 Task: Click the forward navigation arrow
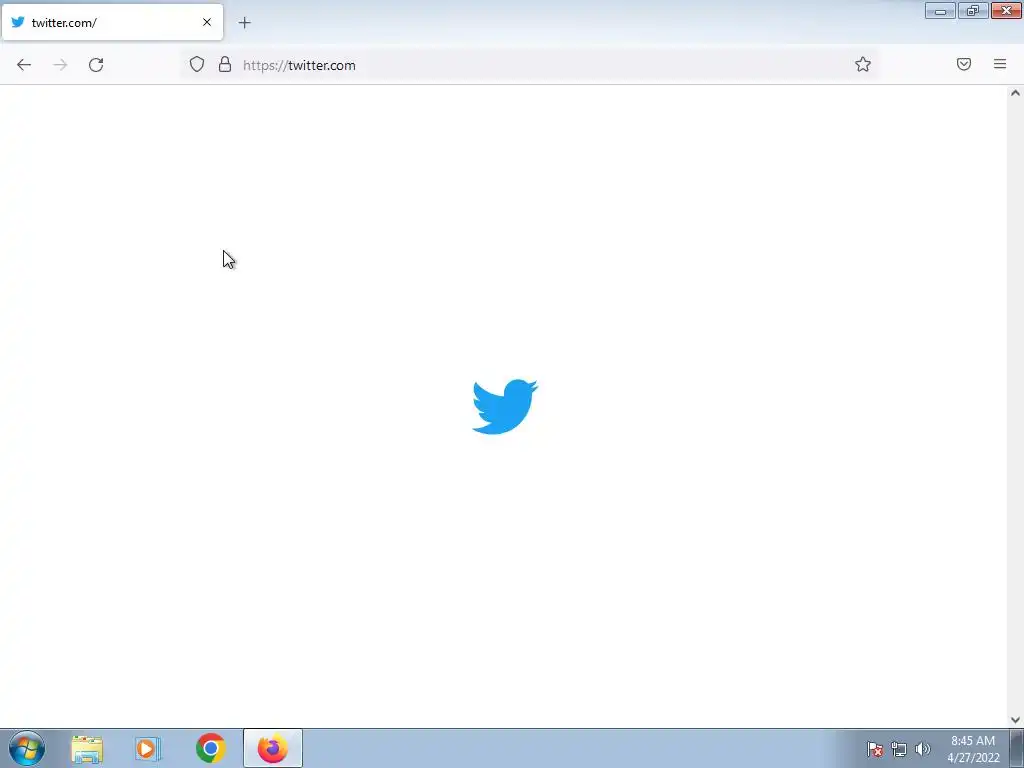tap(60, 65)
